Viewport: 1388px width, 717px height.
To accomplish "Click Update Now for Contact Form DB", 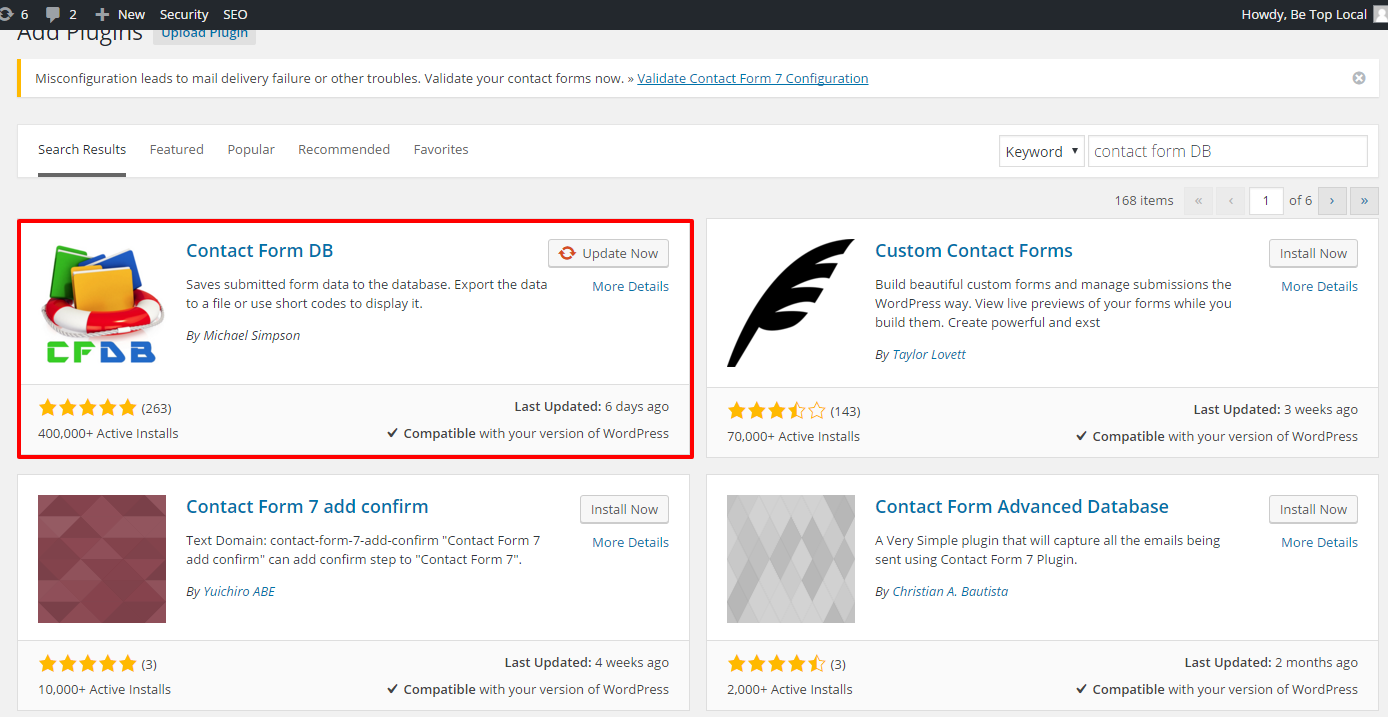I will tap(608, 253).
